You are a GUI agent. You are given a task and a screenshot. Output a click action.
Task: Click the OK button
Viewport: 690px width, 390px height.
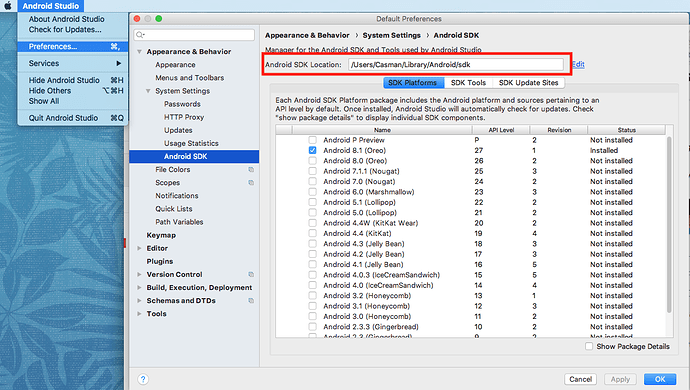pos(660,379)
